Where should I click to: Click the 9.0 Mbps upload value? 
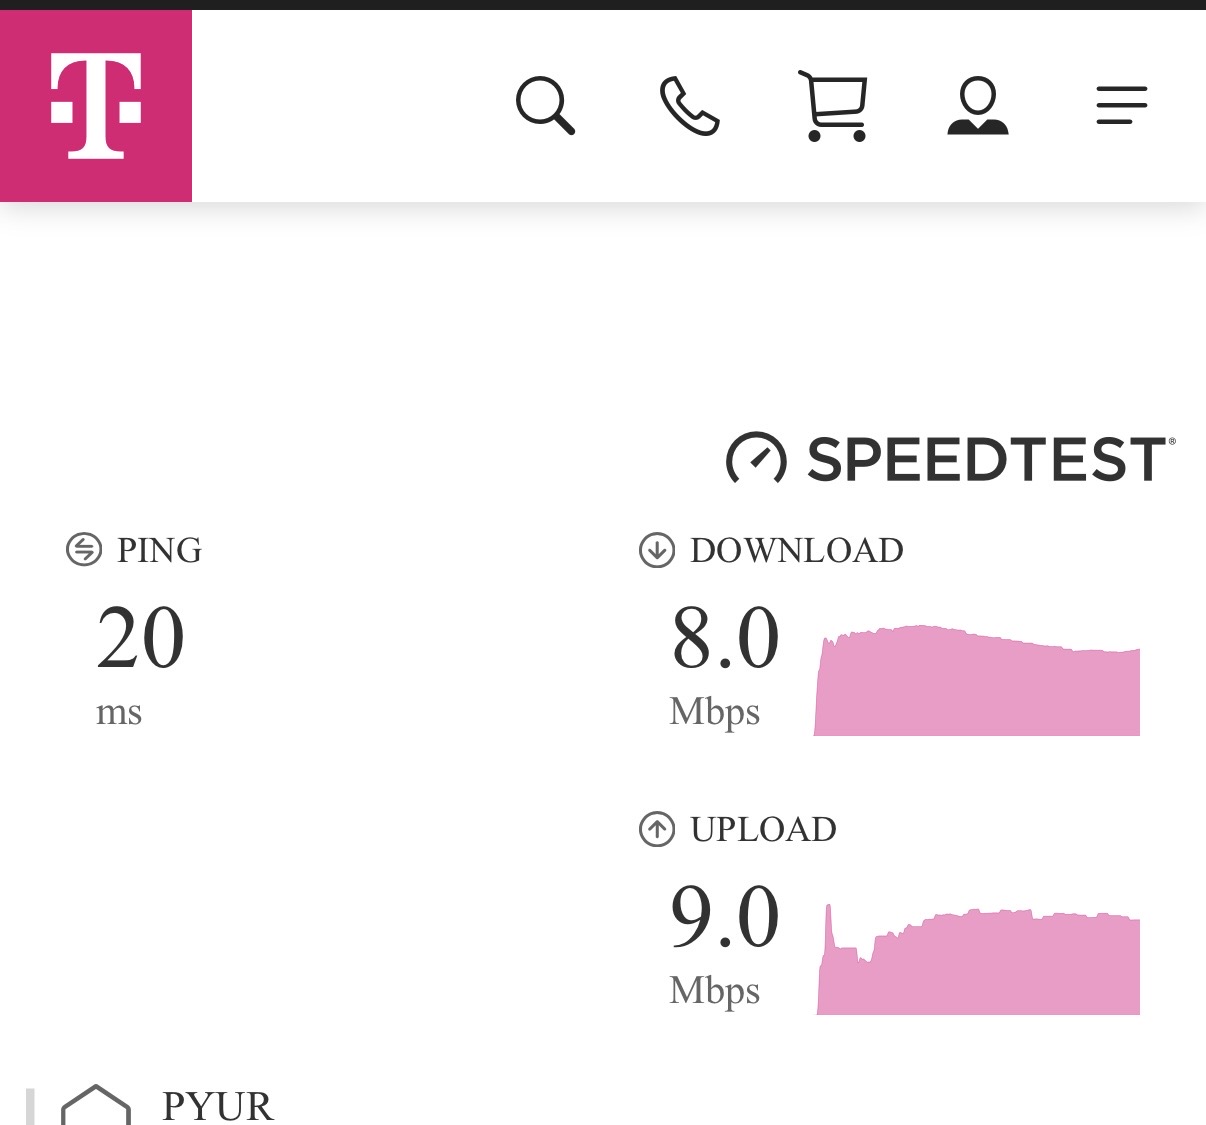[x=725, y=918]
